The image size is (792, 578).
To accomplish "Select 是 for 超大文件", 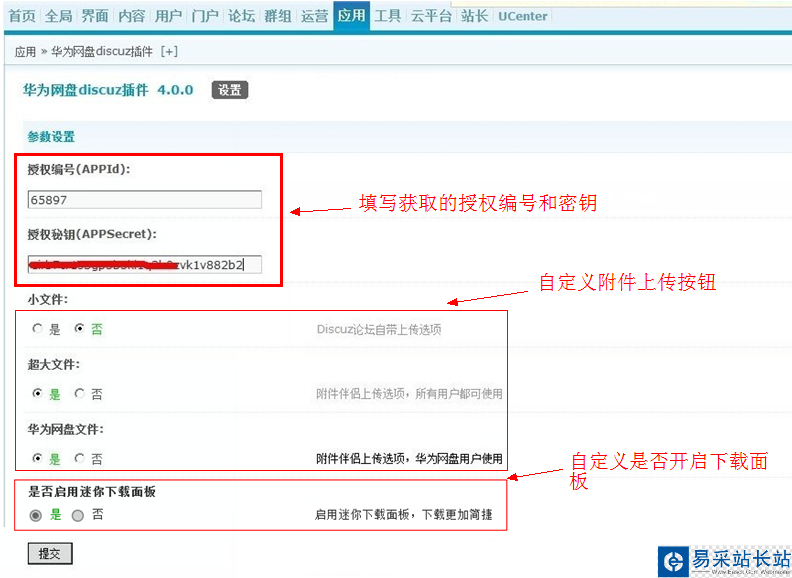I will click(37, 393).
